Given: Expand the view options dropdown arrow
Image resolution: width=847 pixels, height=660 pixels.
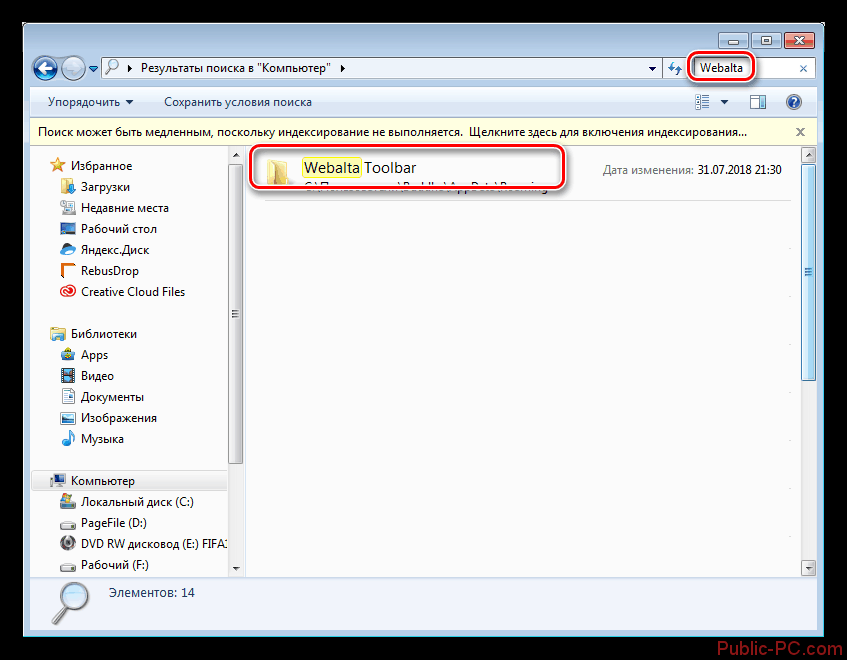Looking at the screenshot, I should tap(724, 102).
